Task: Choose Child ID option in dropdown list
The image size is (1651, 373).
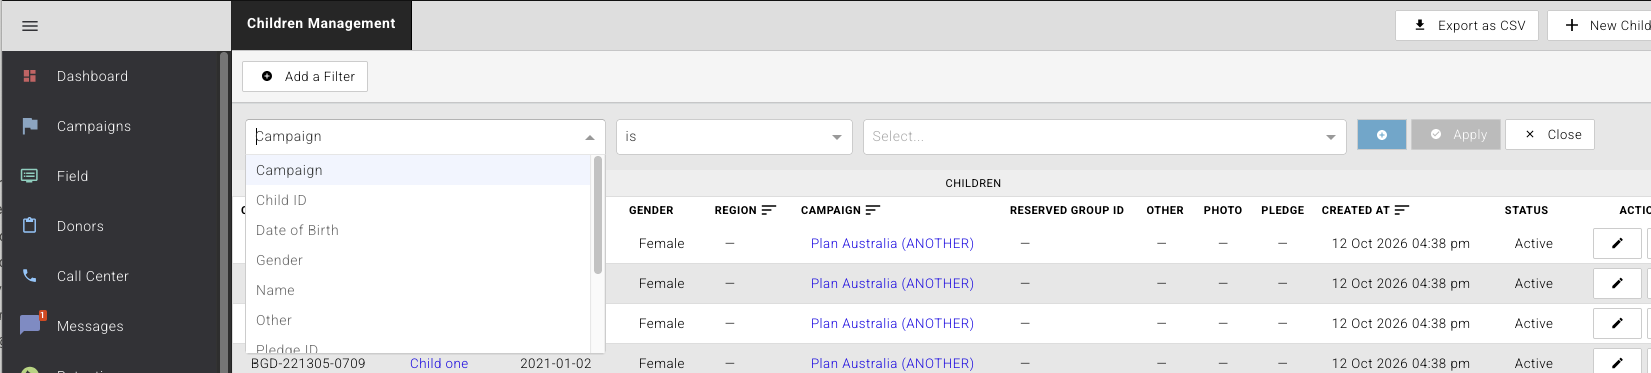Action: point(418,200)
